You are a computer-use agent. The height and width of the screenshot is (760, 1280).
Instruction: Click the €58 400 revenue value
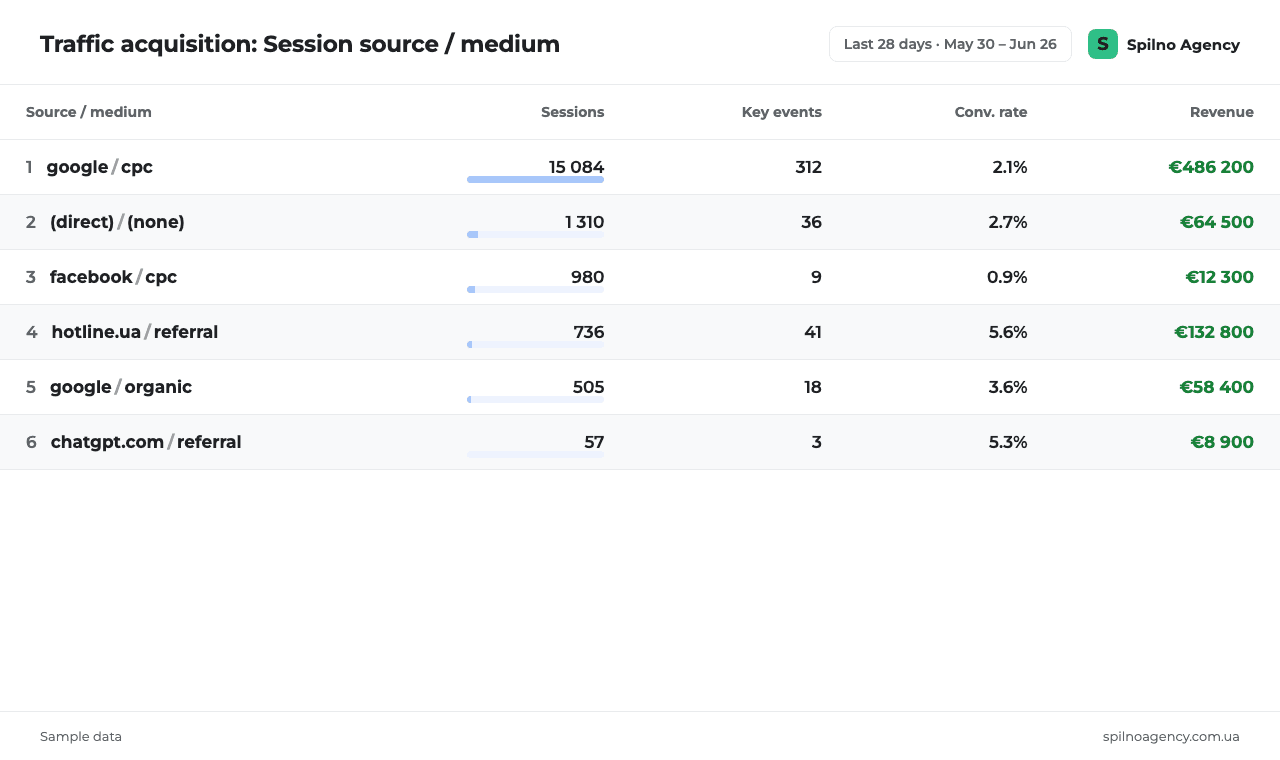click(x=1217, y=387)
